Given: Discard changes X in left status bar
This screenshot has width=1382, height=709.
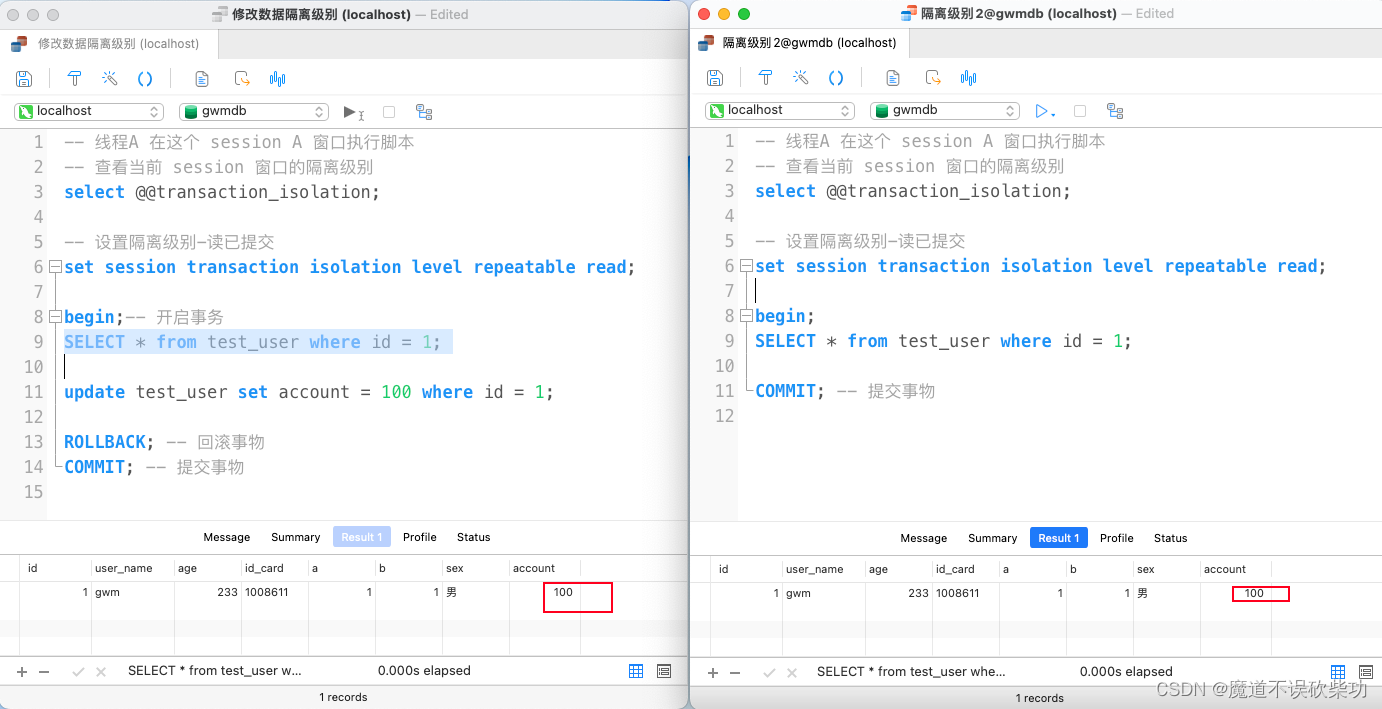Looking at the screenshot, I should (x=100, y=672).
